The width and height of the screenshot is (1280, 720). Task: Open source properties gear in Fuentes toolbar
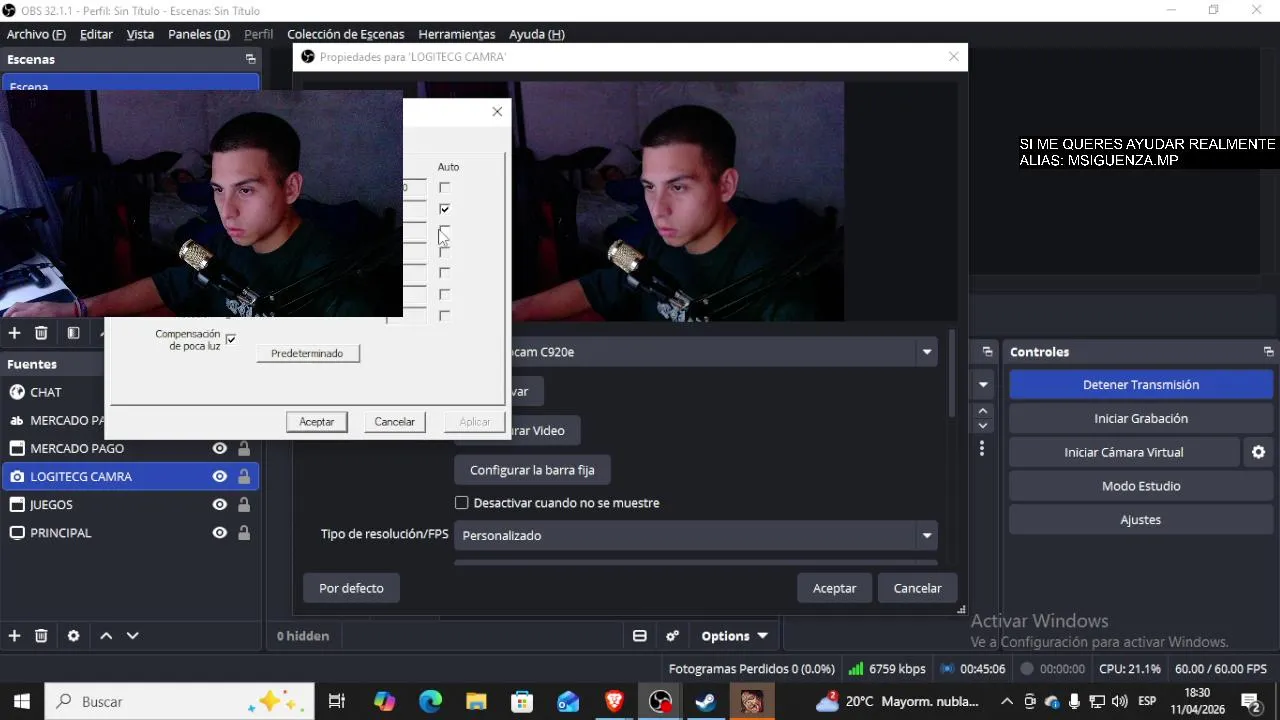tap(73, 635)
